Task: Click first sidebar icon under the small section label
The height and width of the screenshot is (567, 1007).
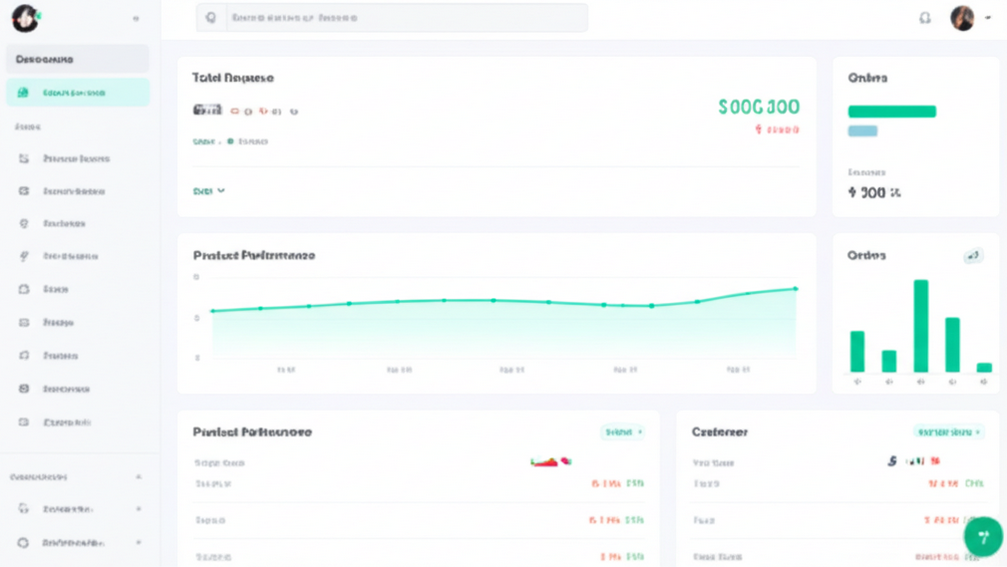Action: (x=24, y=159)
